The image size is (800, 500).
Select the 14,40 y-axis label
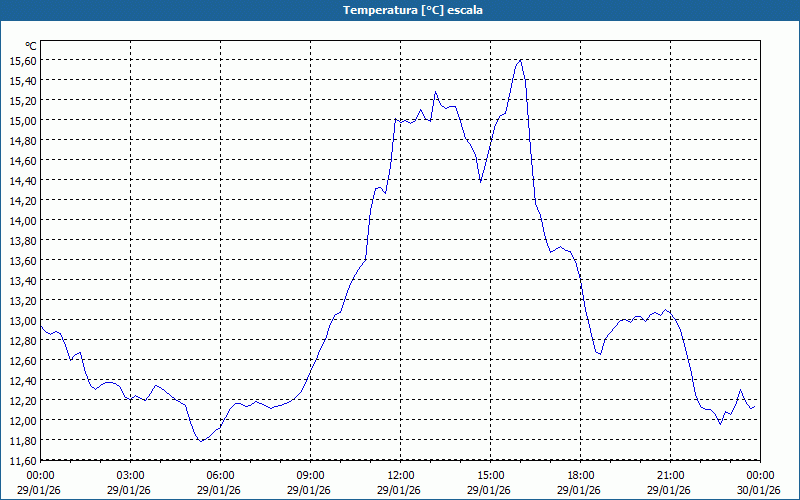[x=23, y=181]
